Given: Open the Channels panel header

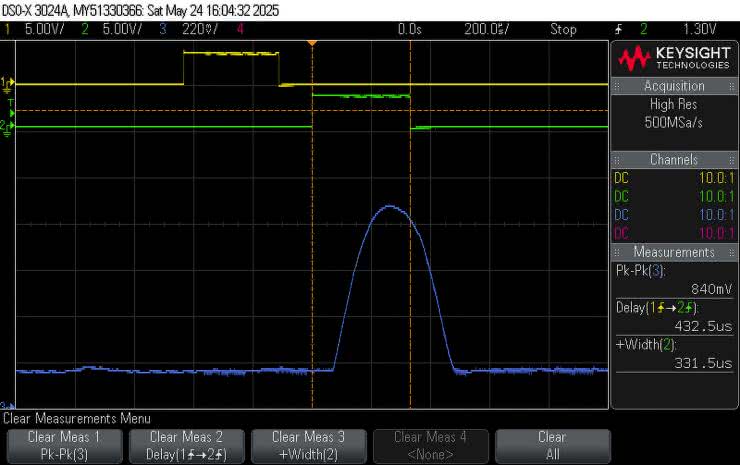Looking at the screenshot, I should click(x=674, y=160).
